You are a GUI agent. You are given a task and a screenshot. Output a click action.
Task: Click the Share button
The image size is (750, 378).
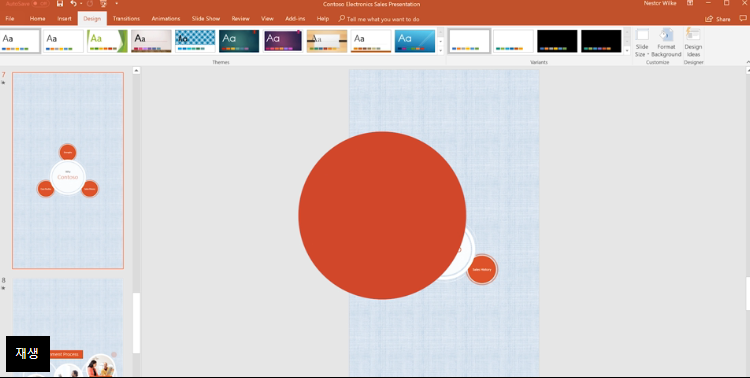click(x=718, y=19)
